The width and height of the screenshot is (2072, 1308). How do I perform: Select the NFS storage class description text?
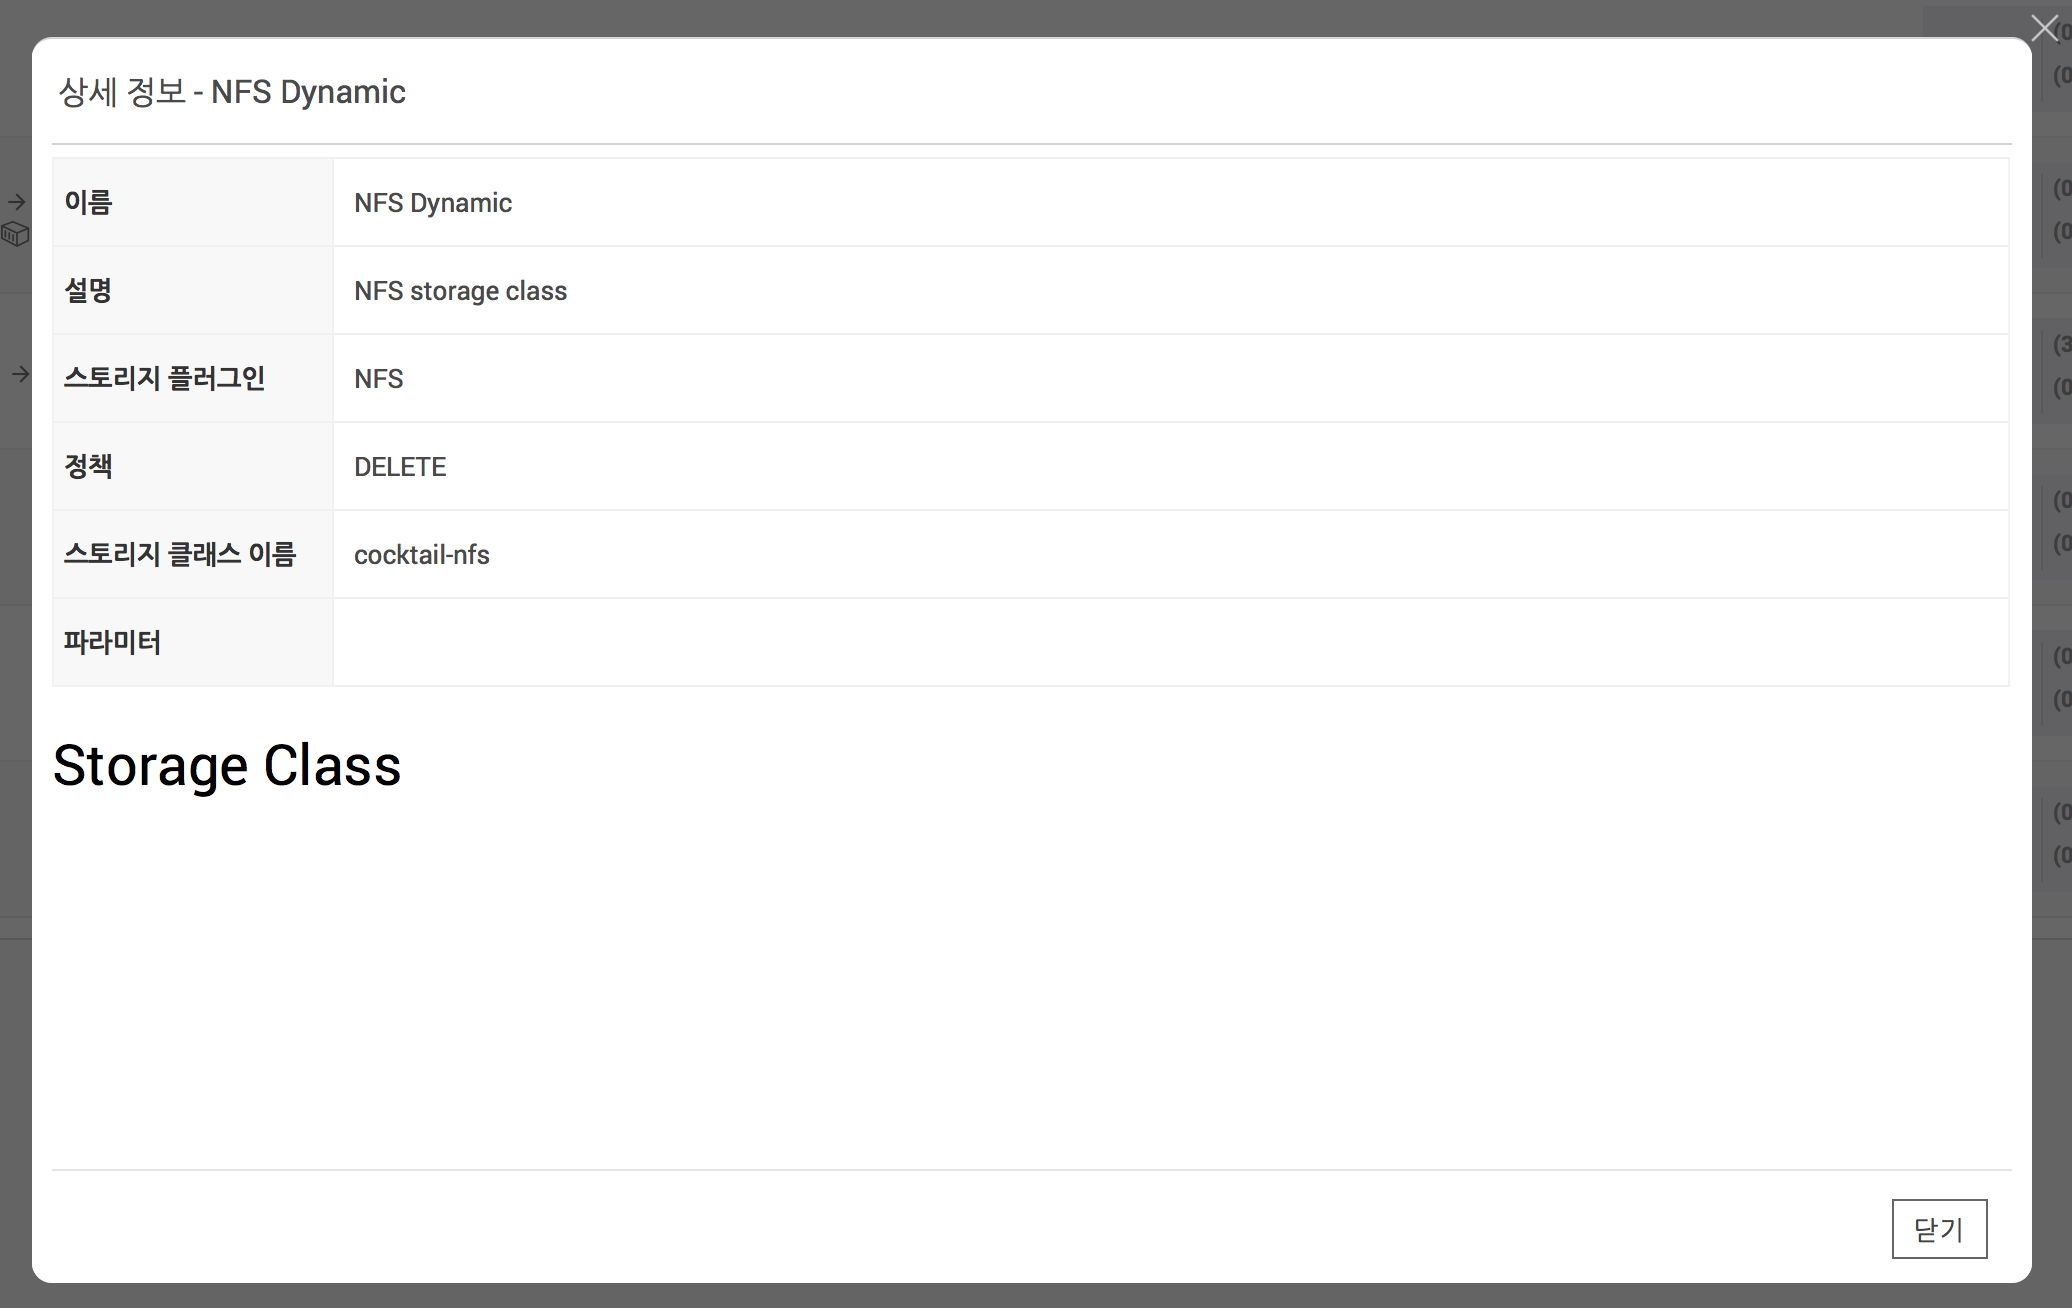click(460, 291)
